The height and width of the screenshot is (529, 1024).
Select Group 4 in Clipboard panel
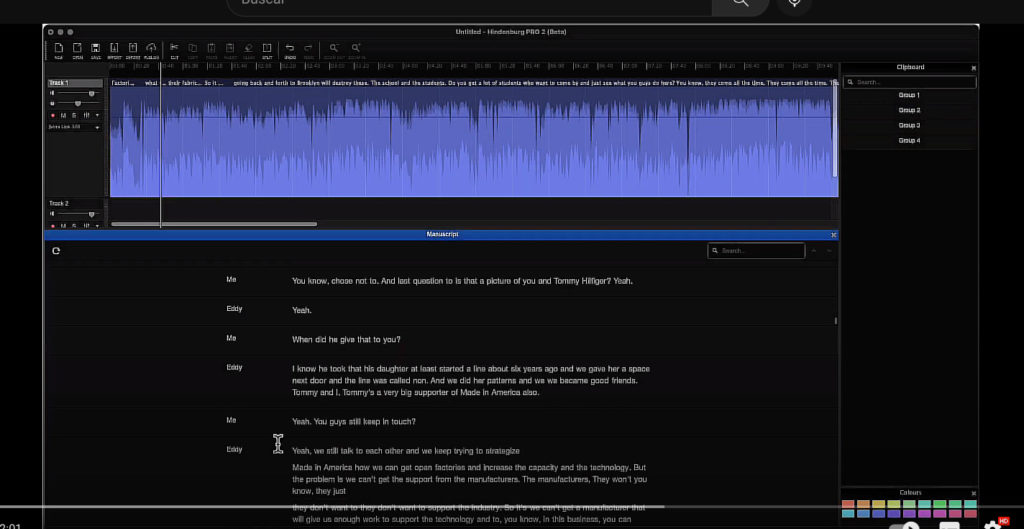[909, 140]
